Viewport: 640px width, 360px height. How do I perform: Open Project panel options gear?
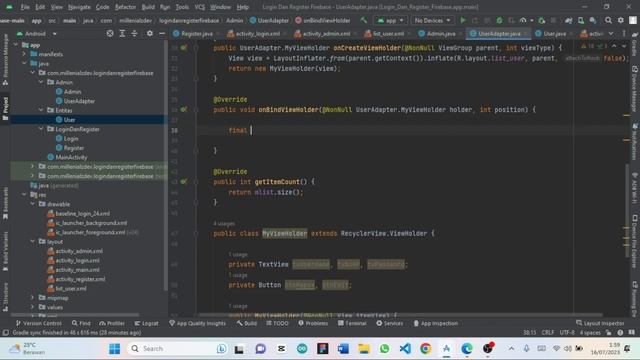150,33
